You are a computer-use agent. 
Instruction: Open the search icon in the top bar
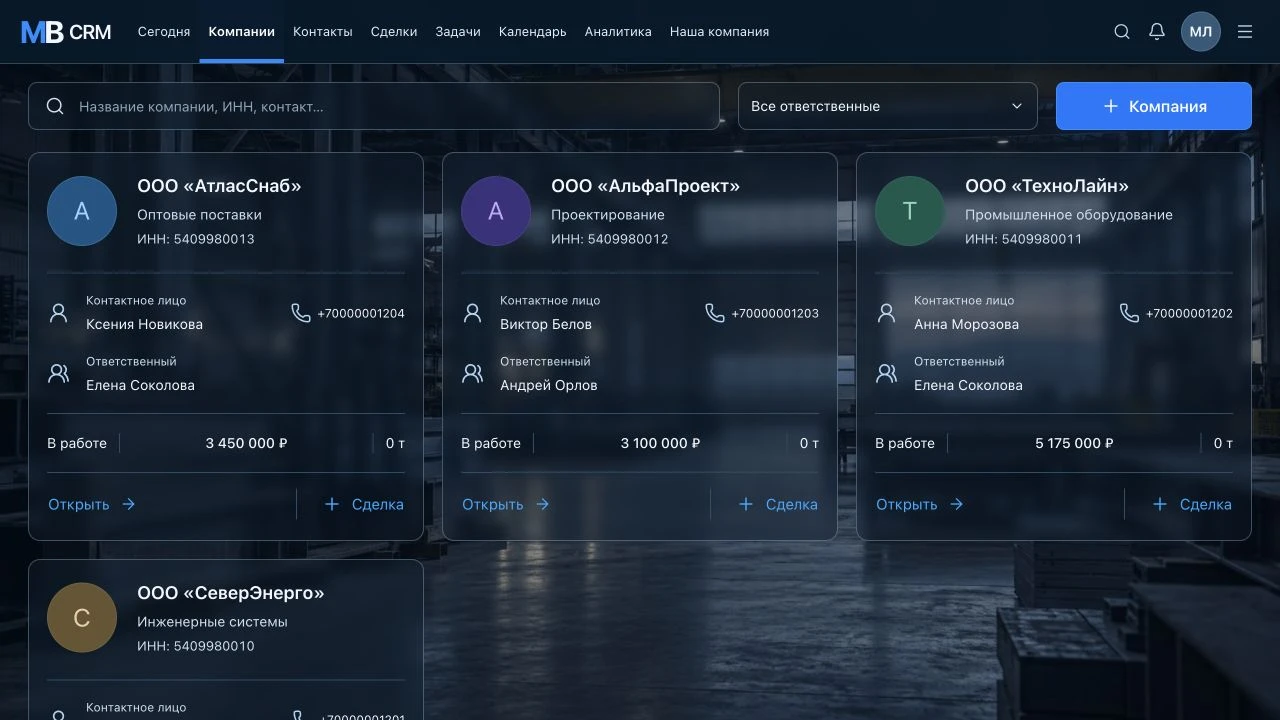(1122, 32)
